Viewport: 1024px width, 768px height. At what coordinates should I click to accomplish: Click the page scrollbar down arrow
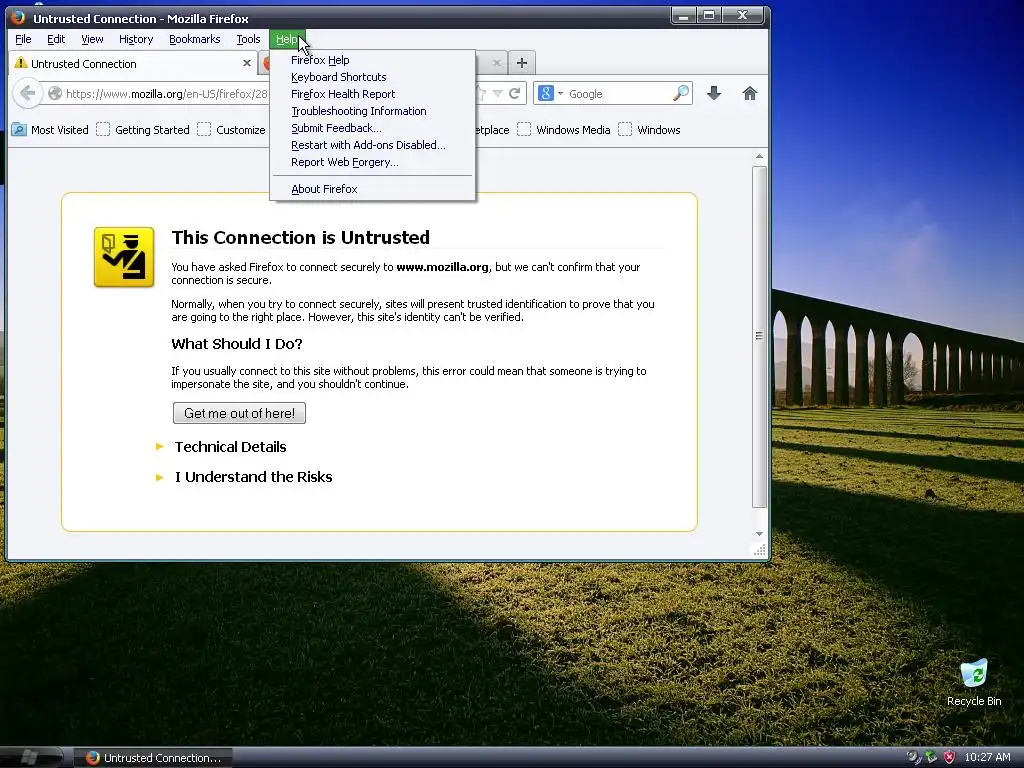pyautogui.click(x=759, y=534)
